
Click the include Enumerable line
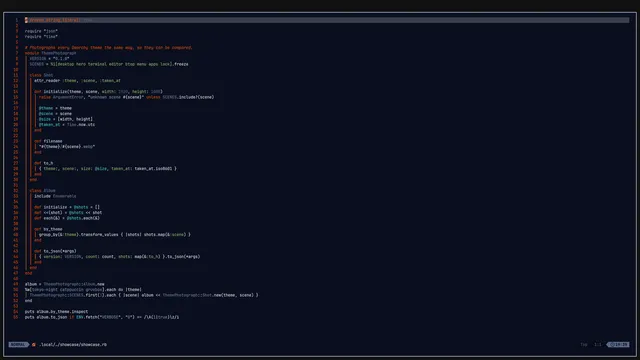point(55,196)
